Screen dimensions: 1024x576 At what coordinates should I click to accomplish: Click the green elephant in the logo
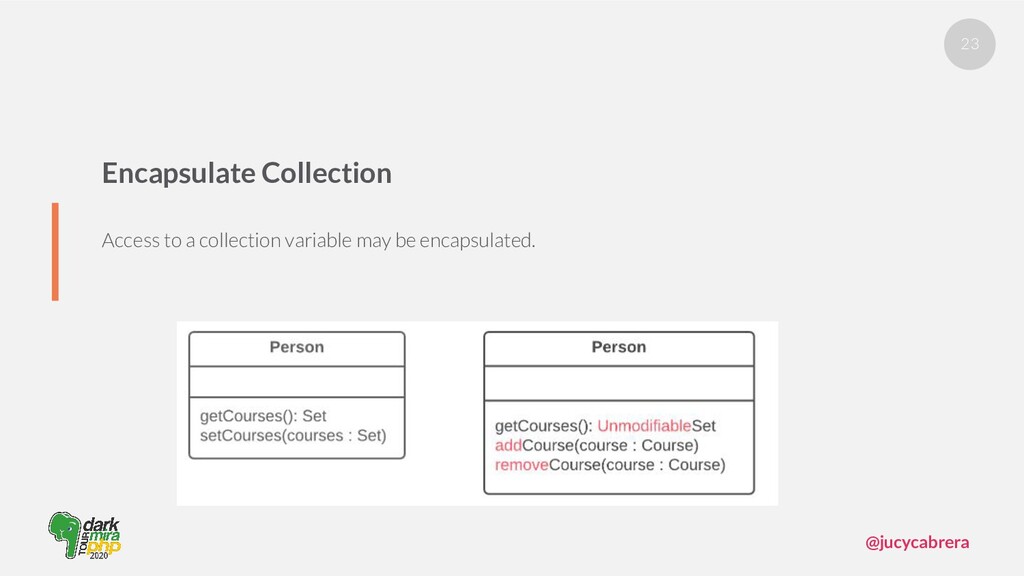pos(63,534)
